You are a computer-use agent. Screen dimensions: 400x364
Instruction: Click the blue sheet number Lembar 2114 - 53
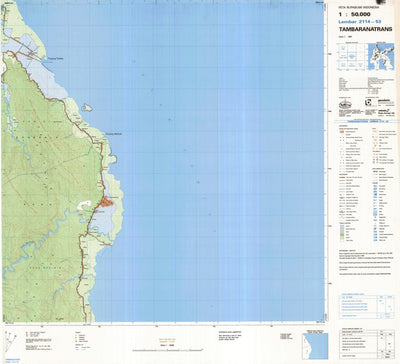[360, 22]
